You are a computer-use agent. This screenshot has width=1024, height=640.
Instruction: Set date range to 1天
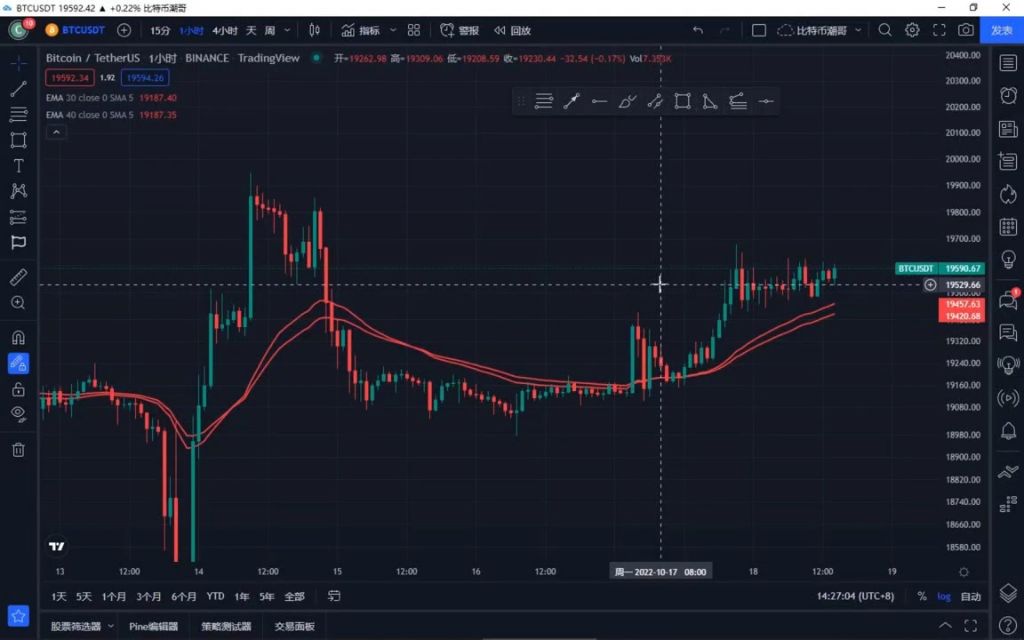(59, 596)
